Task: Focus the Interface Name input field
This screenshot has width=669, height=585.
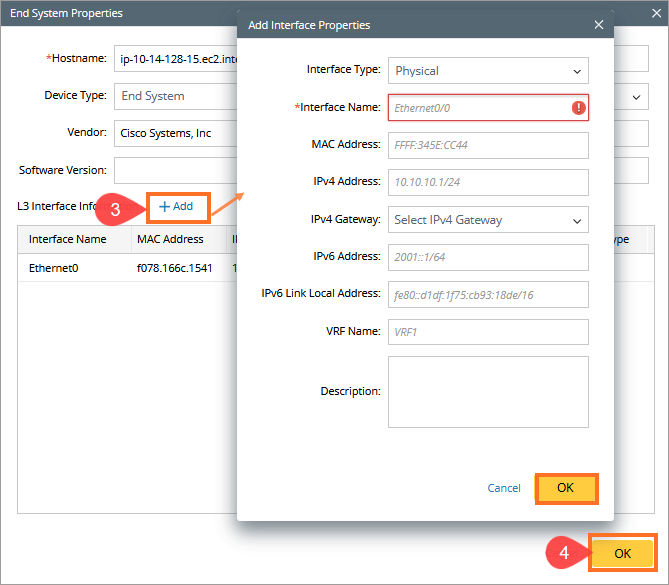Action: pos(478,108)
